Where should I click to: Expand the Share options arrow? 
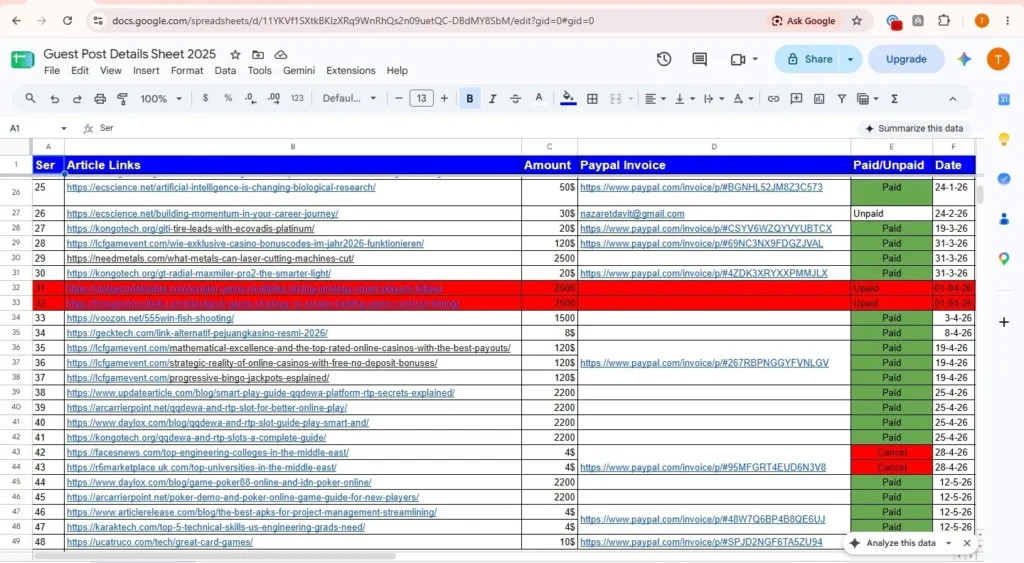[850, 59]
